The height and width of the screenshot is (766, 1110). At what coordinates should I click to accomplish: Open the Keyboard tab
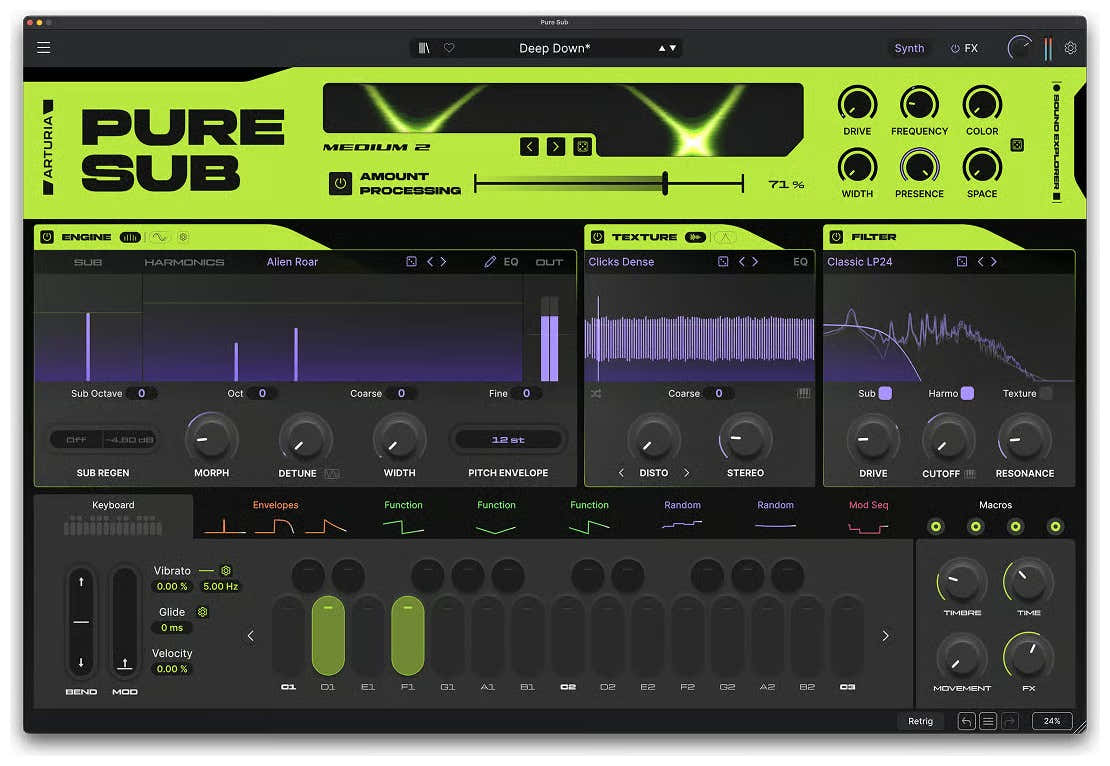(x=113, y=517)
